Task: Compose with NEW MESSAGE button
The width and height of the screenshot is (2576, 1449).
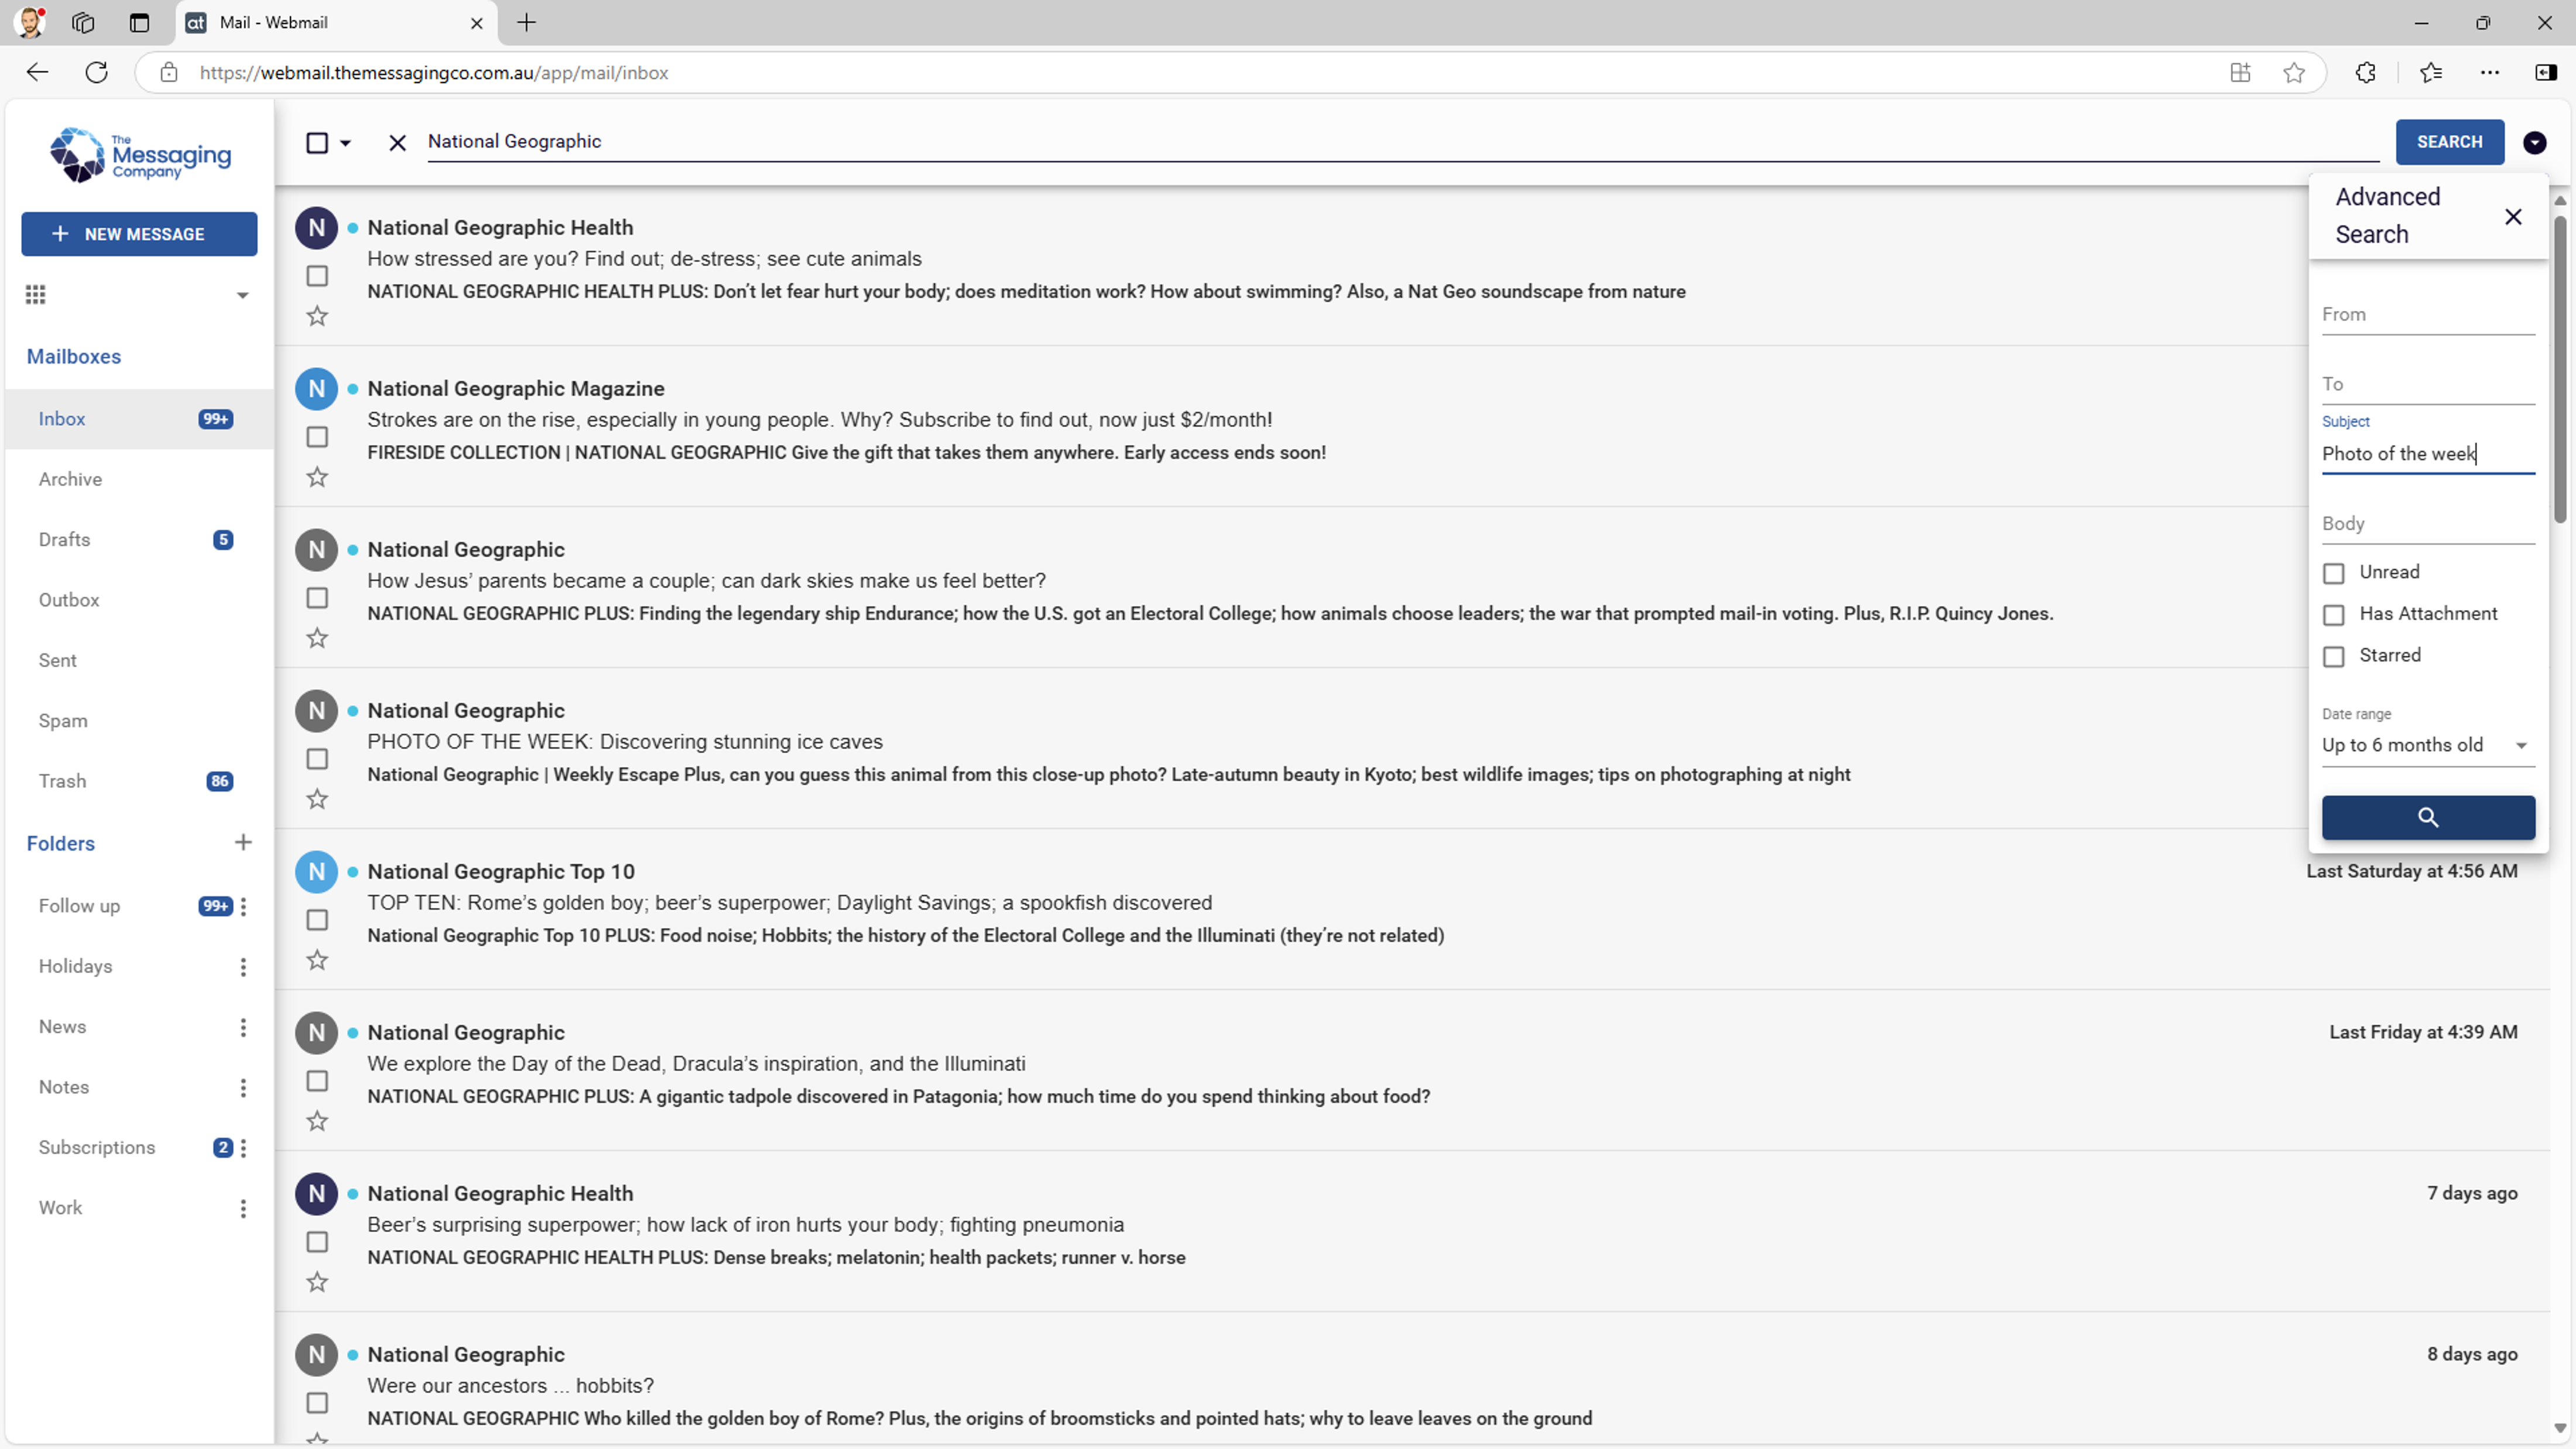Action: tap(139, 234)
